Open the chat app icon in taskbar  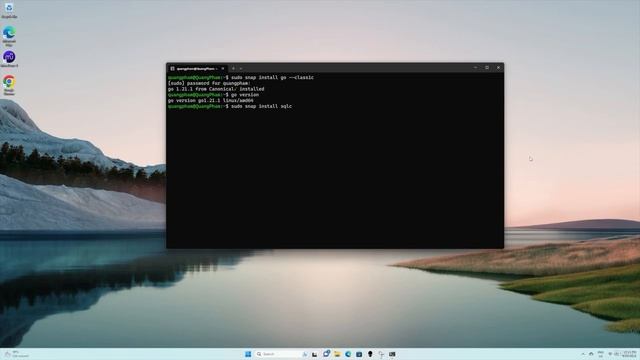pos(326,354)
